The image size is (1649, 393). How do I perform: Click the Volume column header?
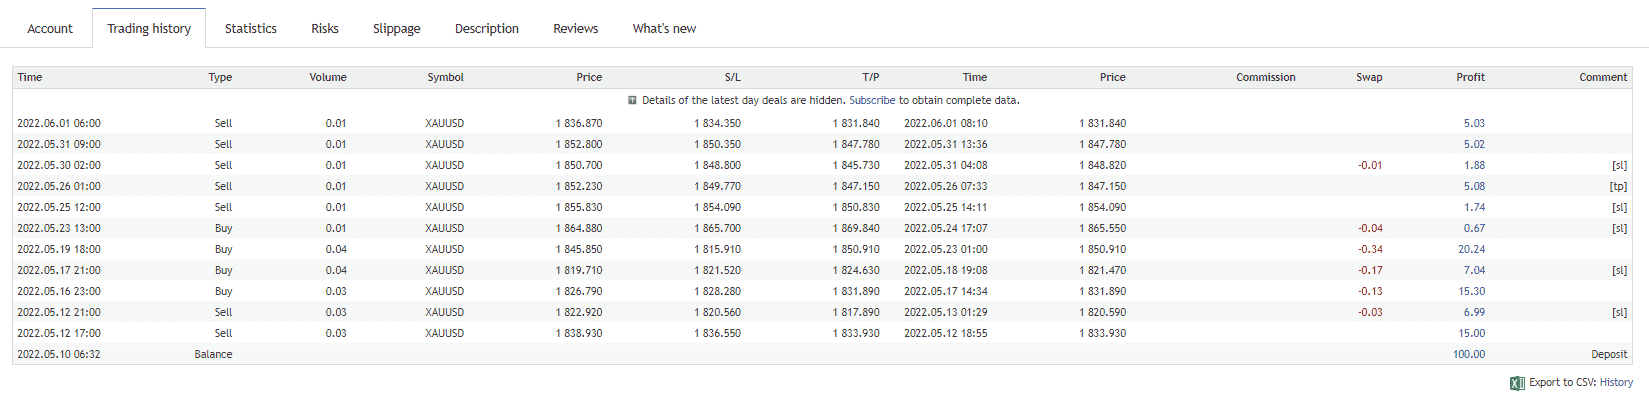(328, 77)
